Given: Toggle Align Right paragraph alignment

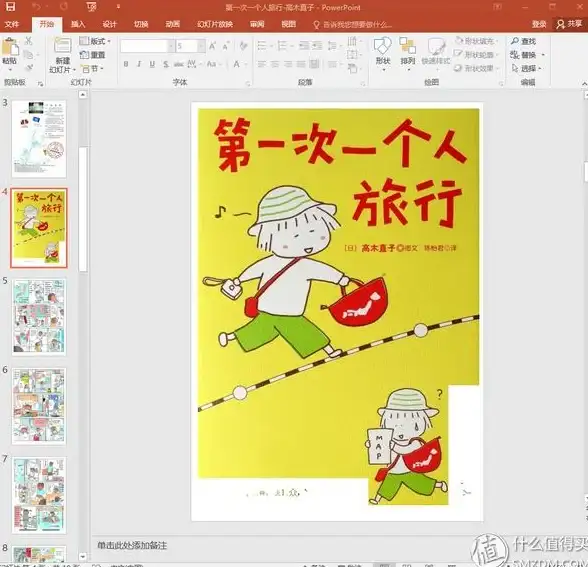Looking at the screenshot, I should [x=288, y=64].
